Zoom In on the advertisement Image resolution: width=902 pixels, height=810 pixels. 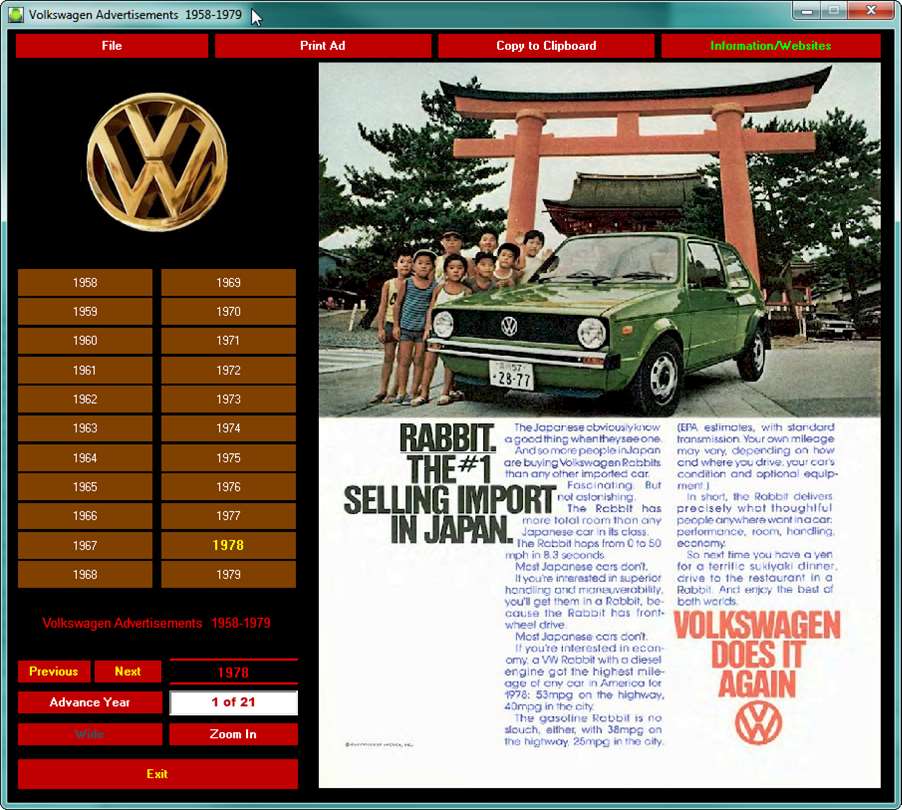coord(233,734)
